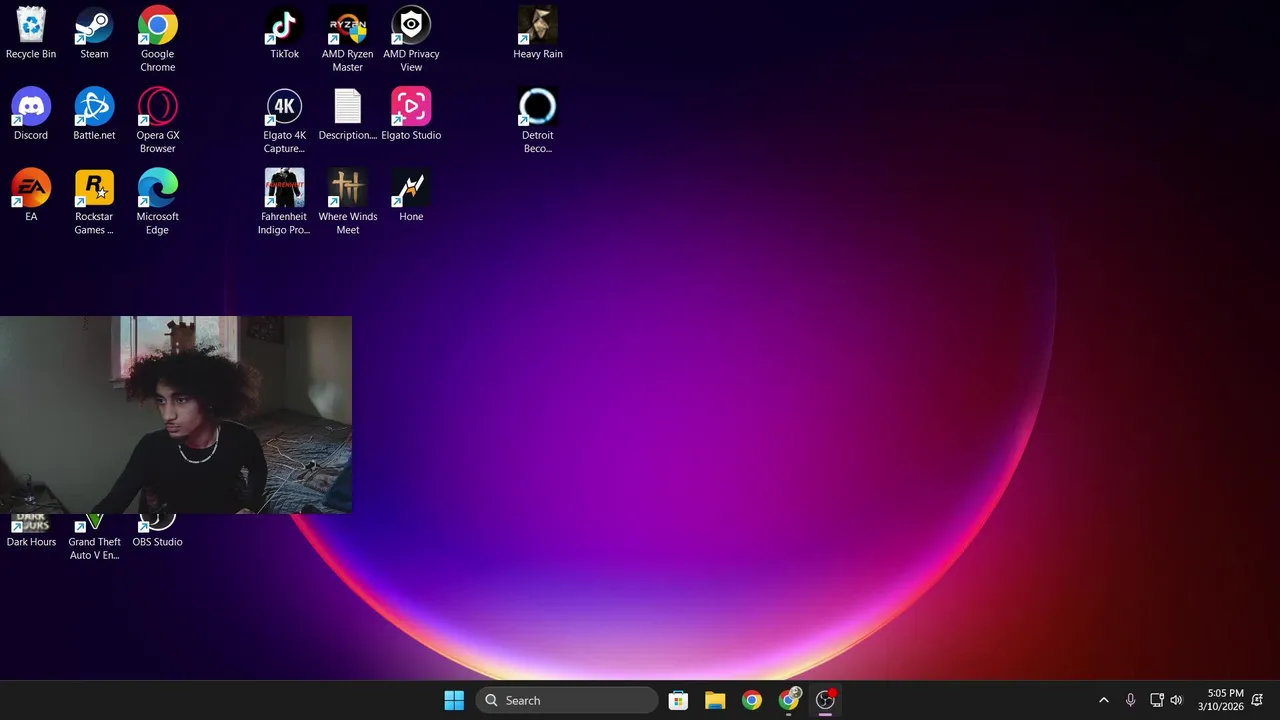Viewport: 1280px width, 720px height.
Task: Open File Explorer from the taskbar
Action: 715,700
